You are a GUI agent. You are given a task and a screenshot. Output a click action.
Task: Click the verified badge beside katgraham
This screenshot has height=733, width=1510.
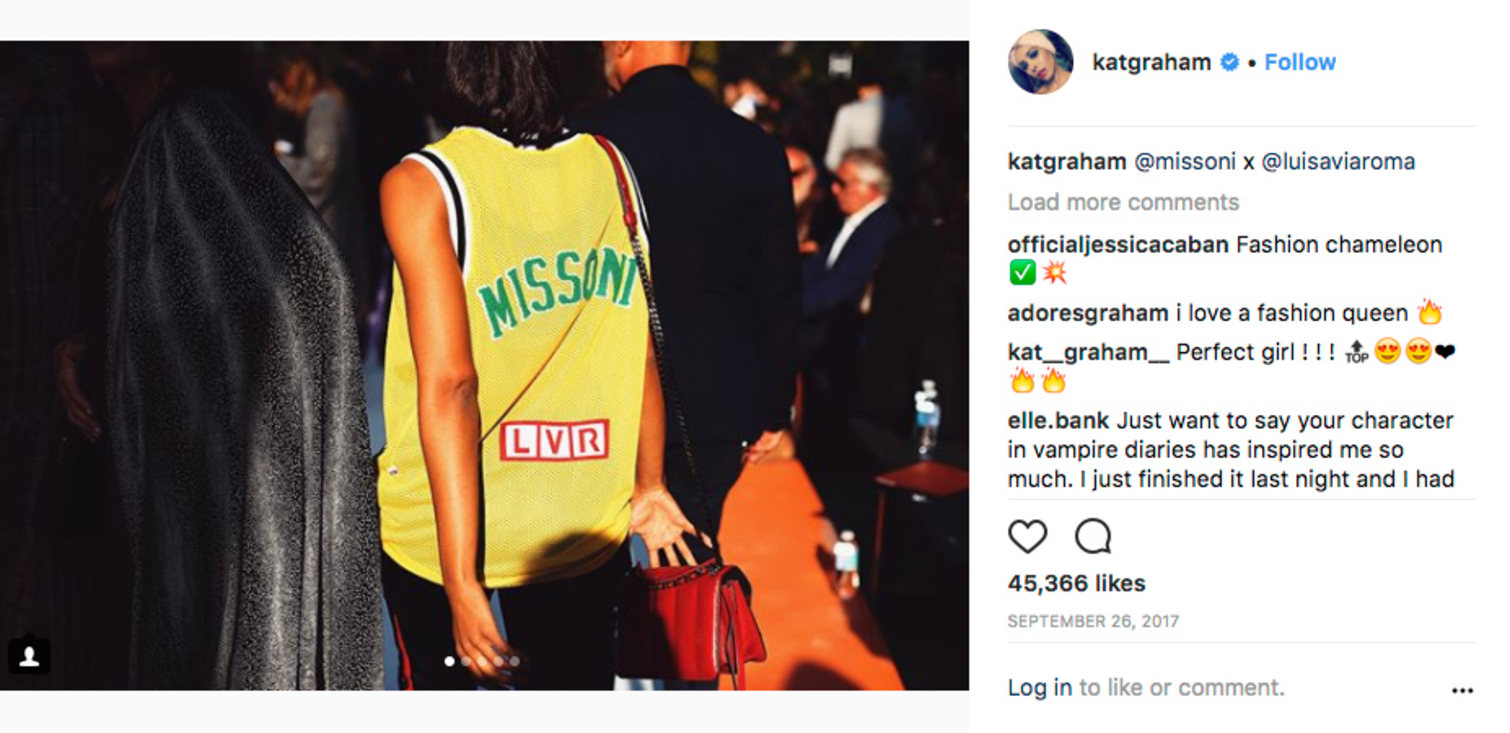point(1230,62)
